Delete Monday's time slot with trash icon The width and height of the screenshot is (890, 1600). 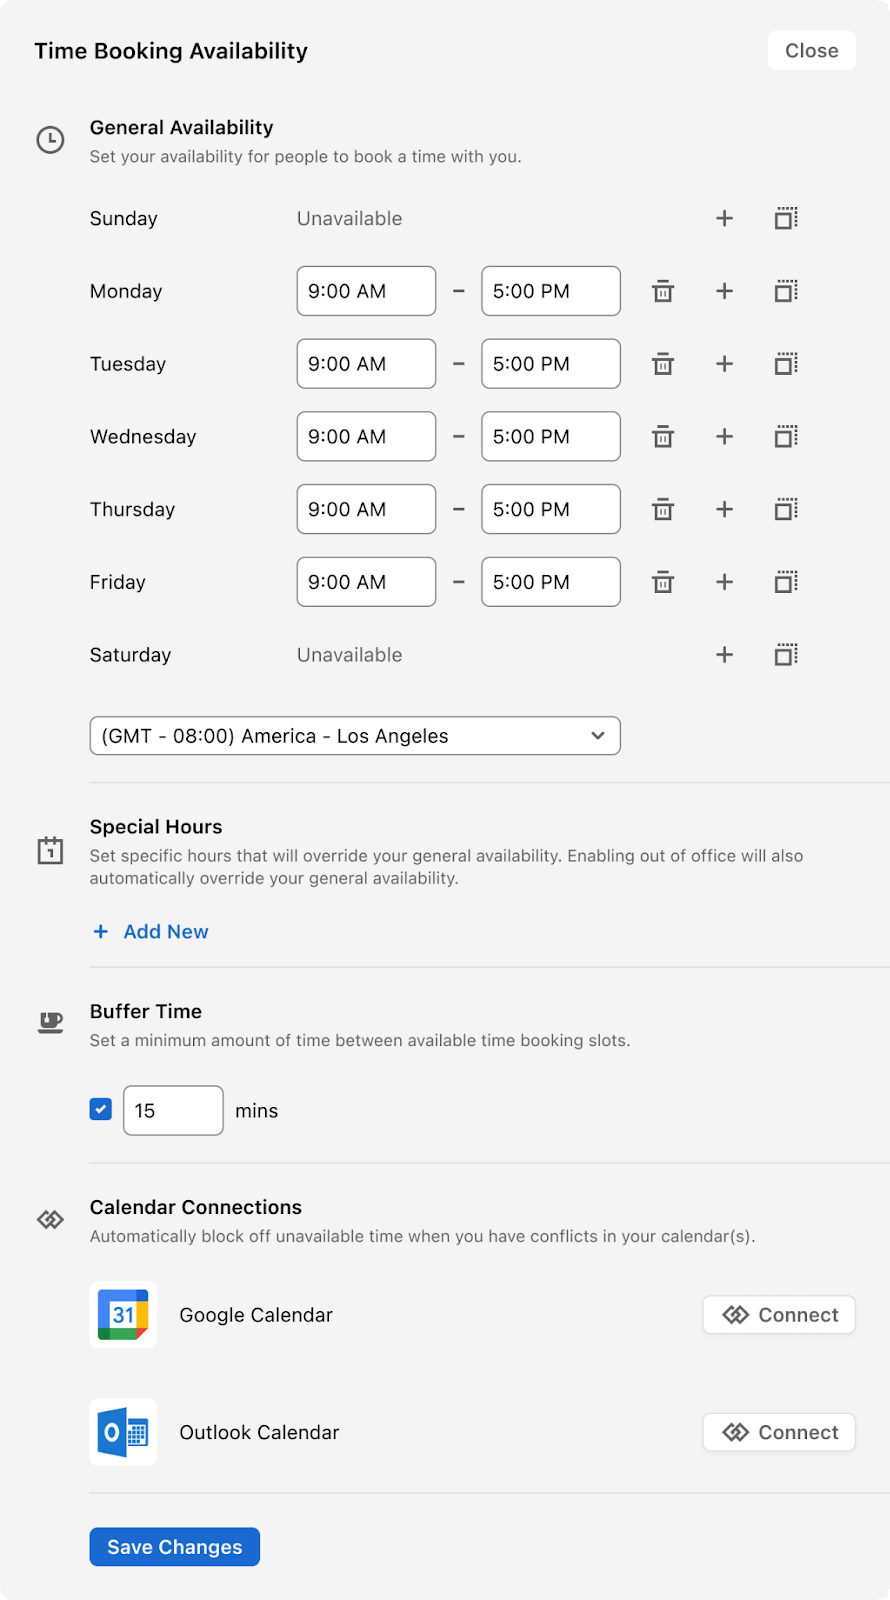663,292
